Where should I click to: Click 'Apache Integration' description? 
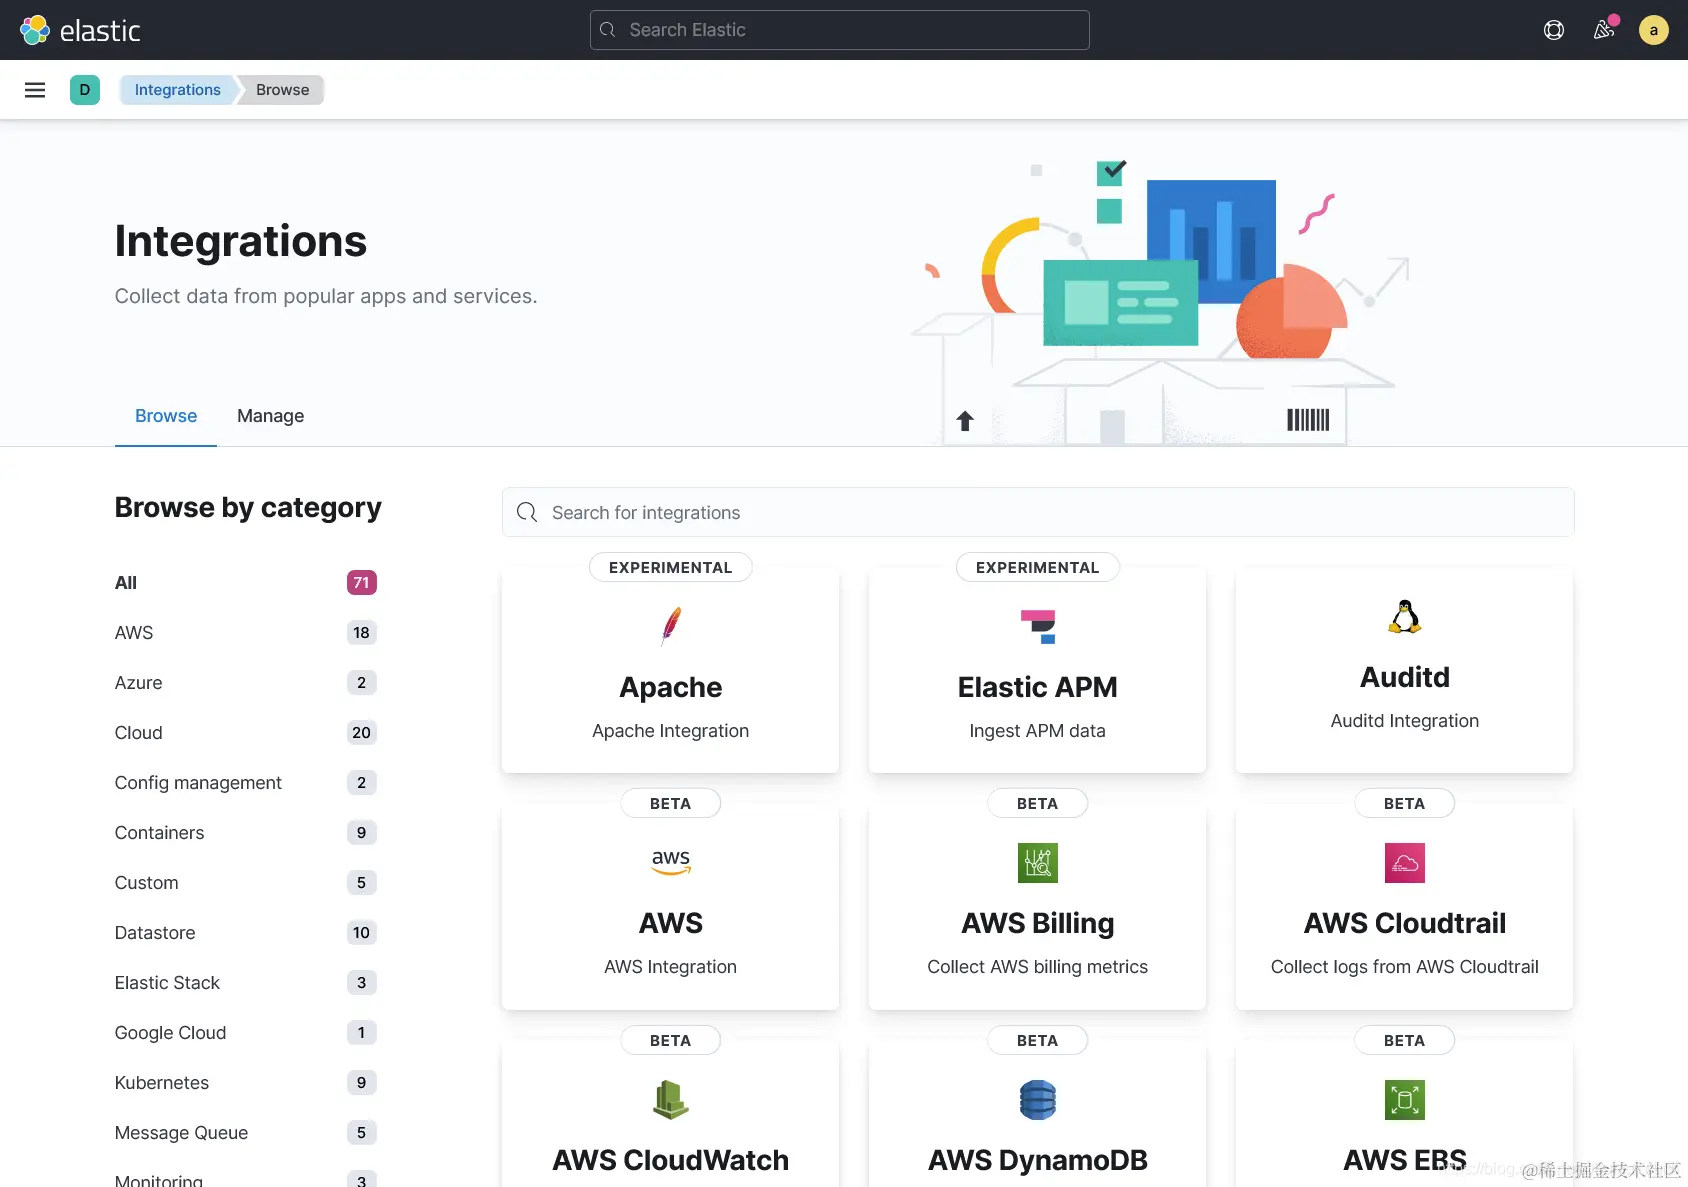(x=671, y=731)
